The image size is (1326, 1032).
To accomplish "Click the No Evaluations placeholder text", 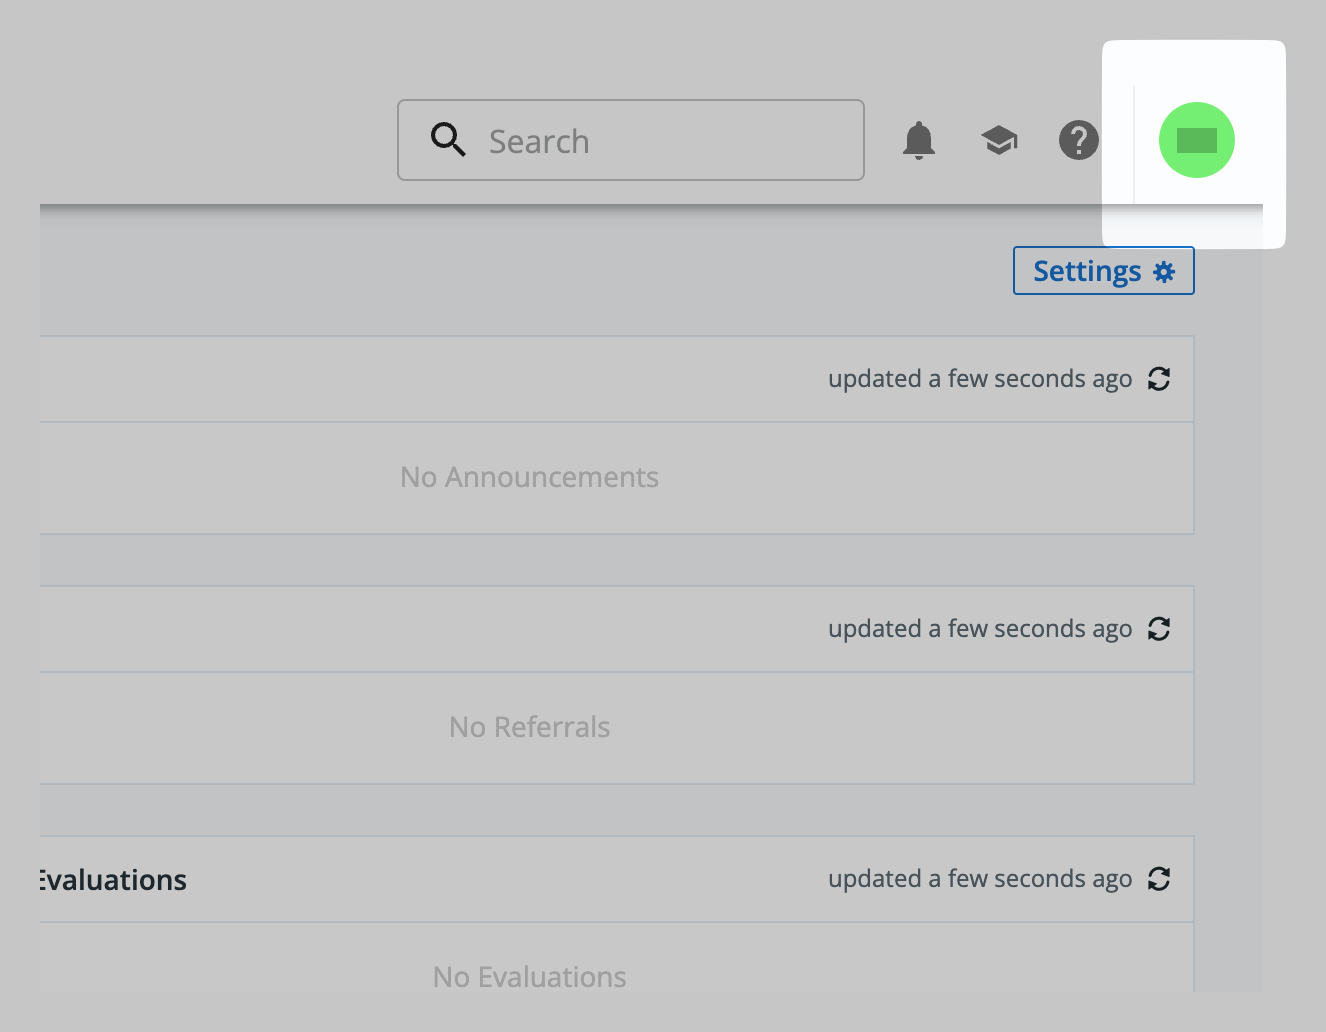I will tap(529, 977).
